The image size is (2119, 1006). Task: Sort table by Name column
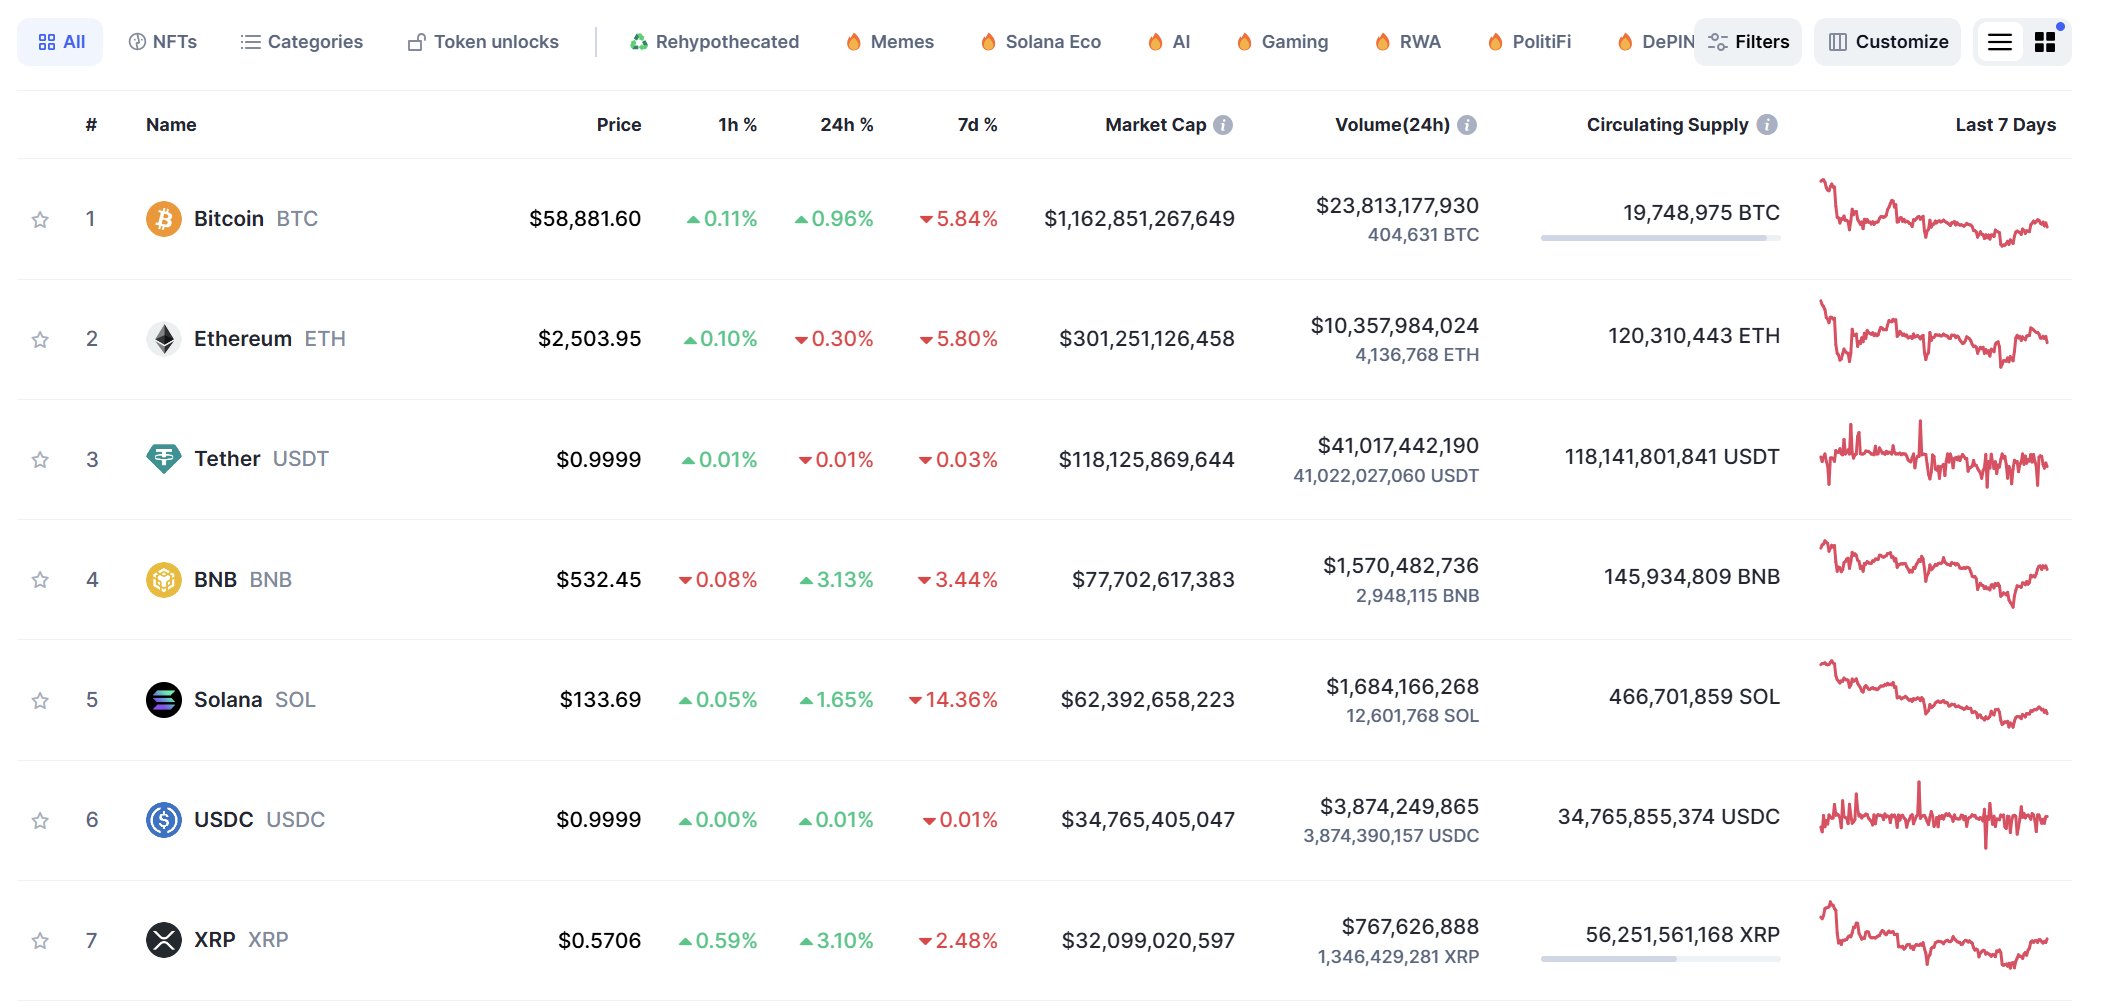point(171,125)
